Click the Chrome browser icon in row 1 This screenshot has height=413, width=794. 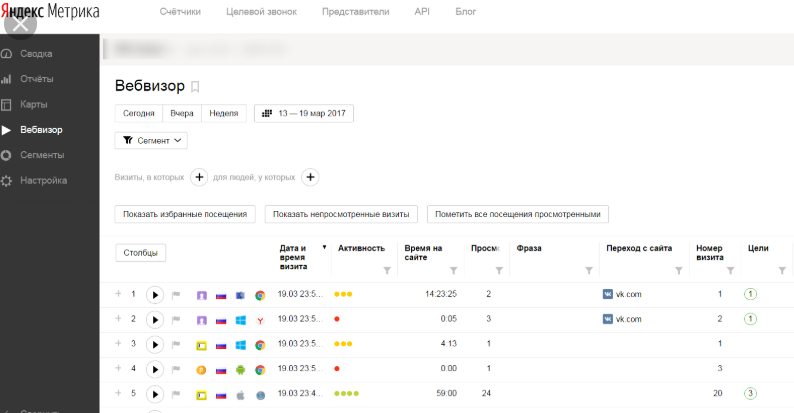point(260,296)
